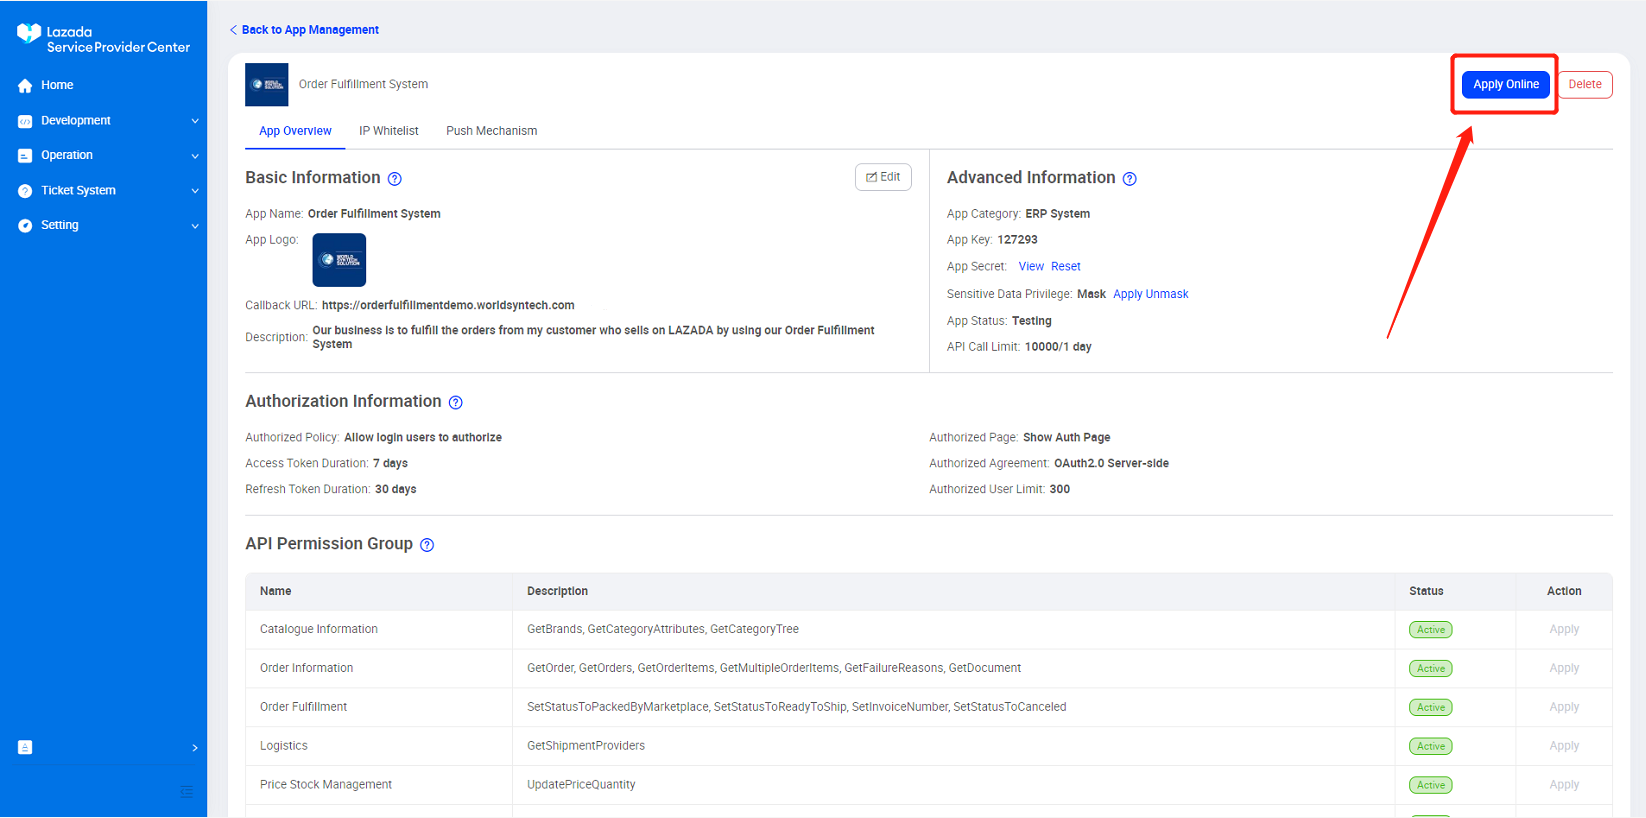This screenshot has width=1646, height=818.
Task: Click the account icon at sidebar bottom
Action: click(x=25, y=747)
